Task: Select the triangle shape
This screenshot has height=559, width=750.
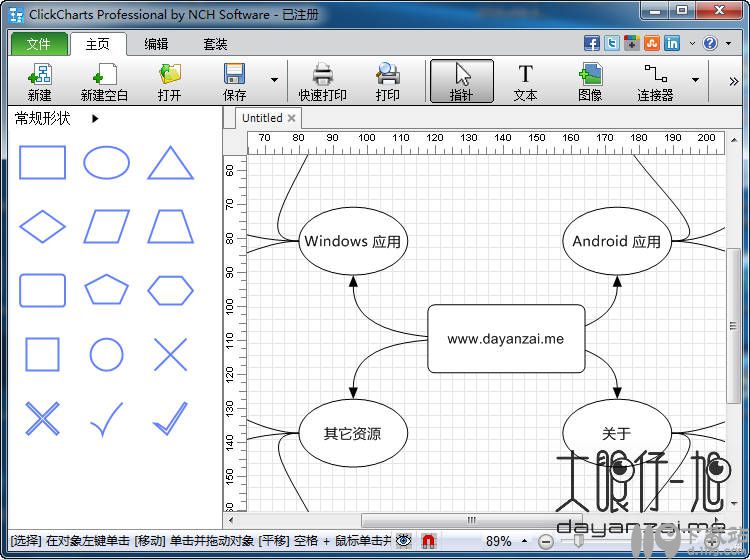Action: pyautogui.click(x=170, y=163)
